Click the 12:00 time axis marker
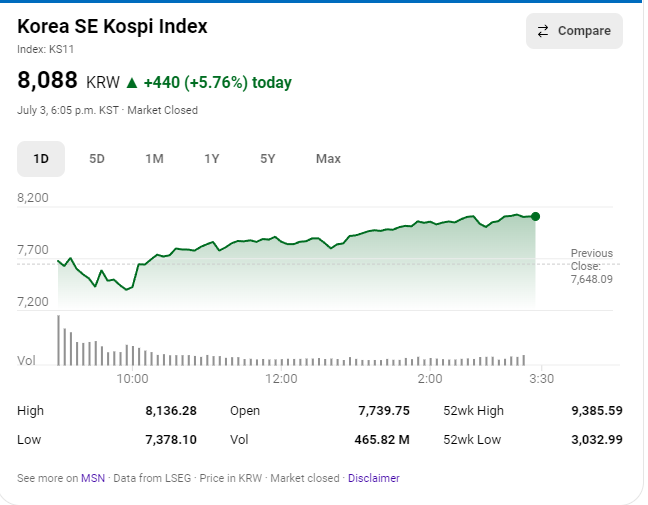648x505 pixels. 281,379
